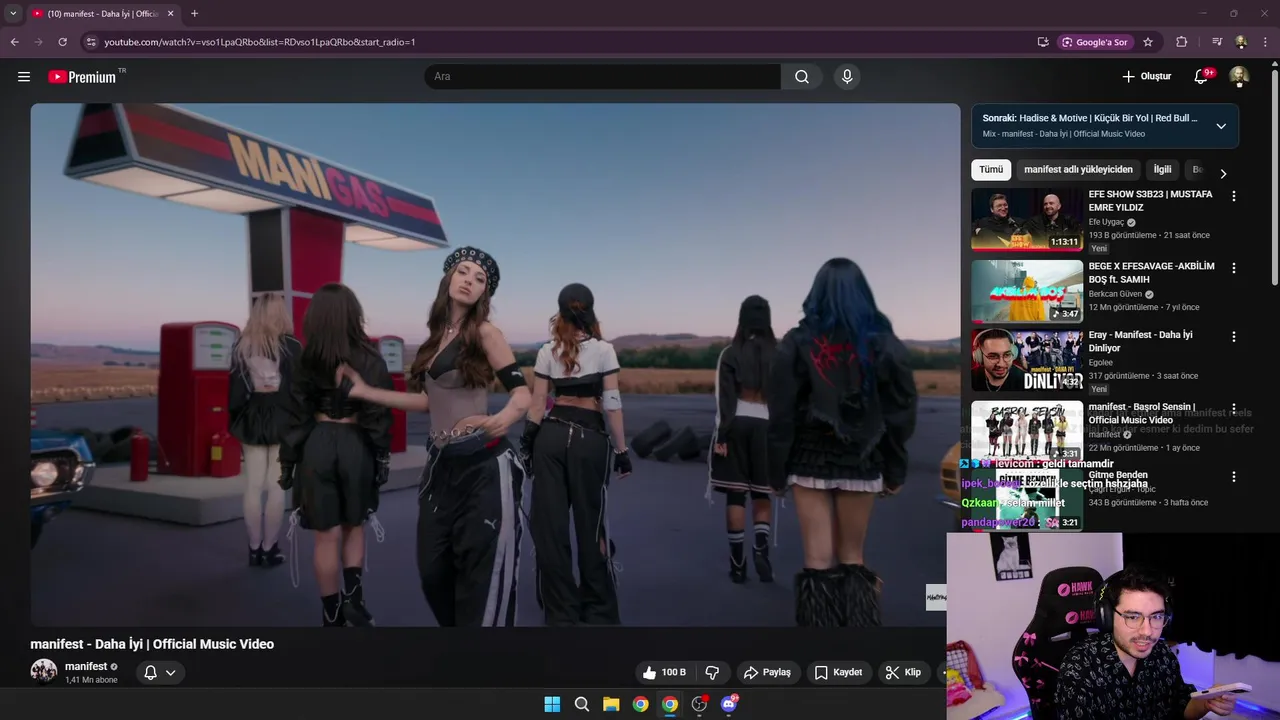Screen dimensions: 1280x720
Task: Dislike the video
Action: pyautogui.click(x=712, y=672)
